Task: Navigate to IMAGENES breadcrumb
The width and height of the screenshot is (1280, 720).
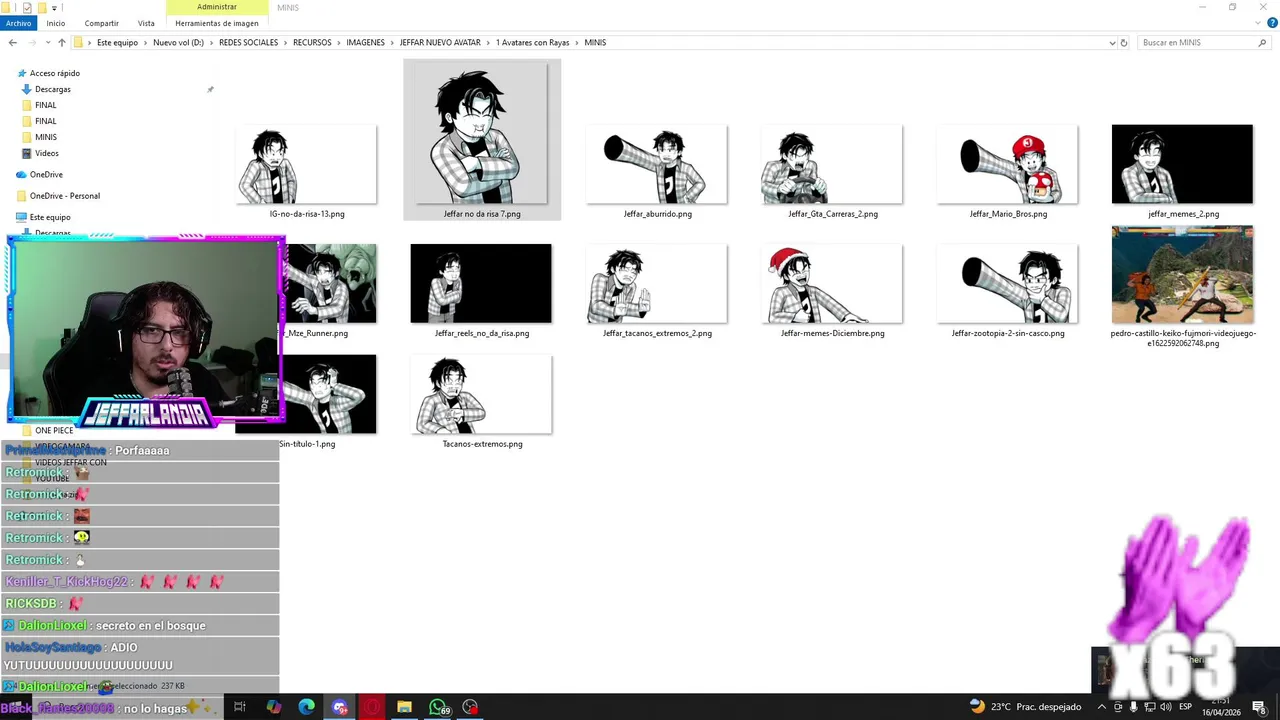Action: 365,43
